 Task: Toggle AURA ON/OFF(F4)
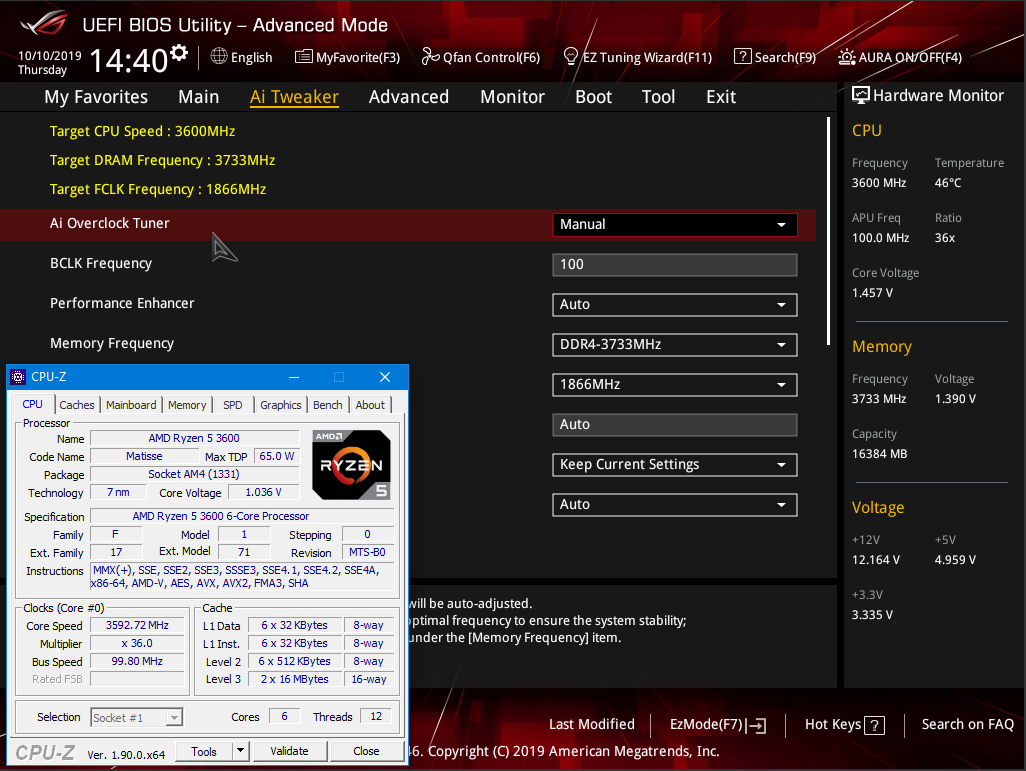(900, 58)
